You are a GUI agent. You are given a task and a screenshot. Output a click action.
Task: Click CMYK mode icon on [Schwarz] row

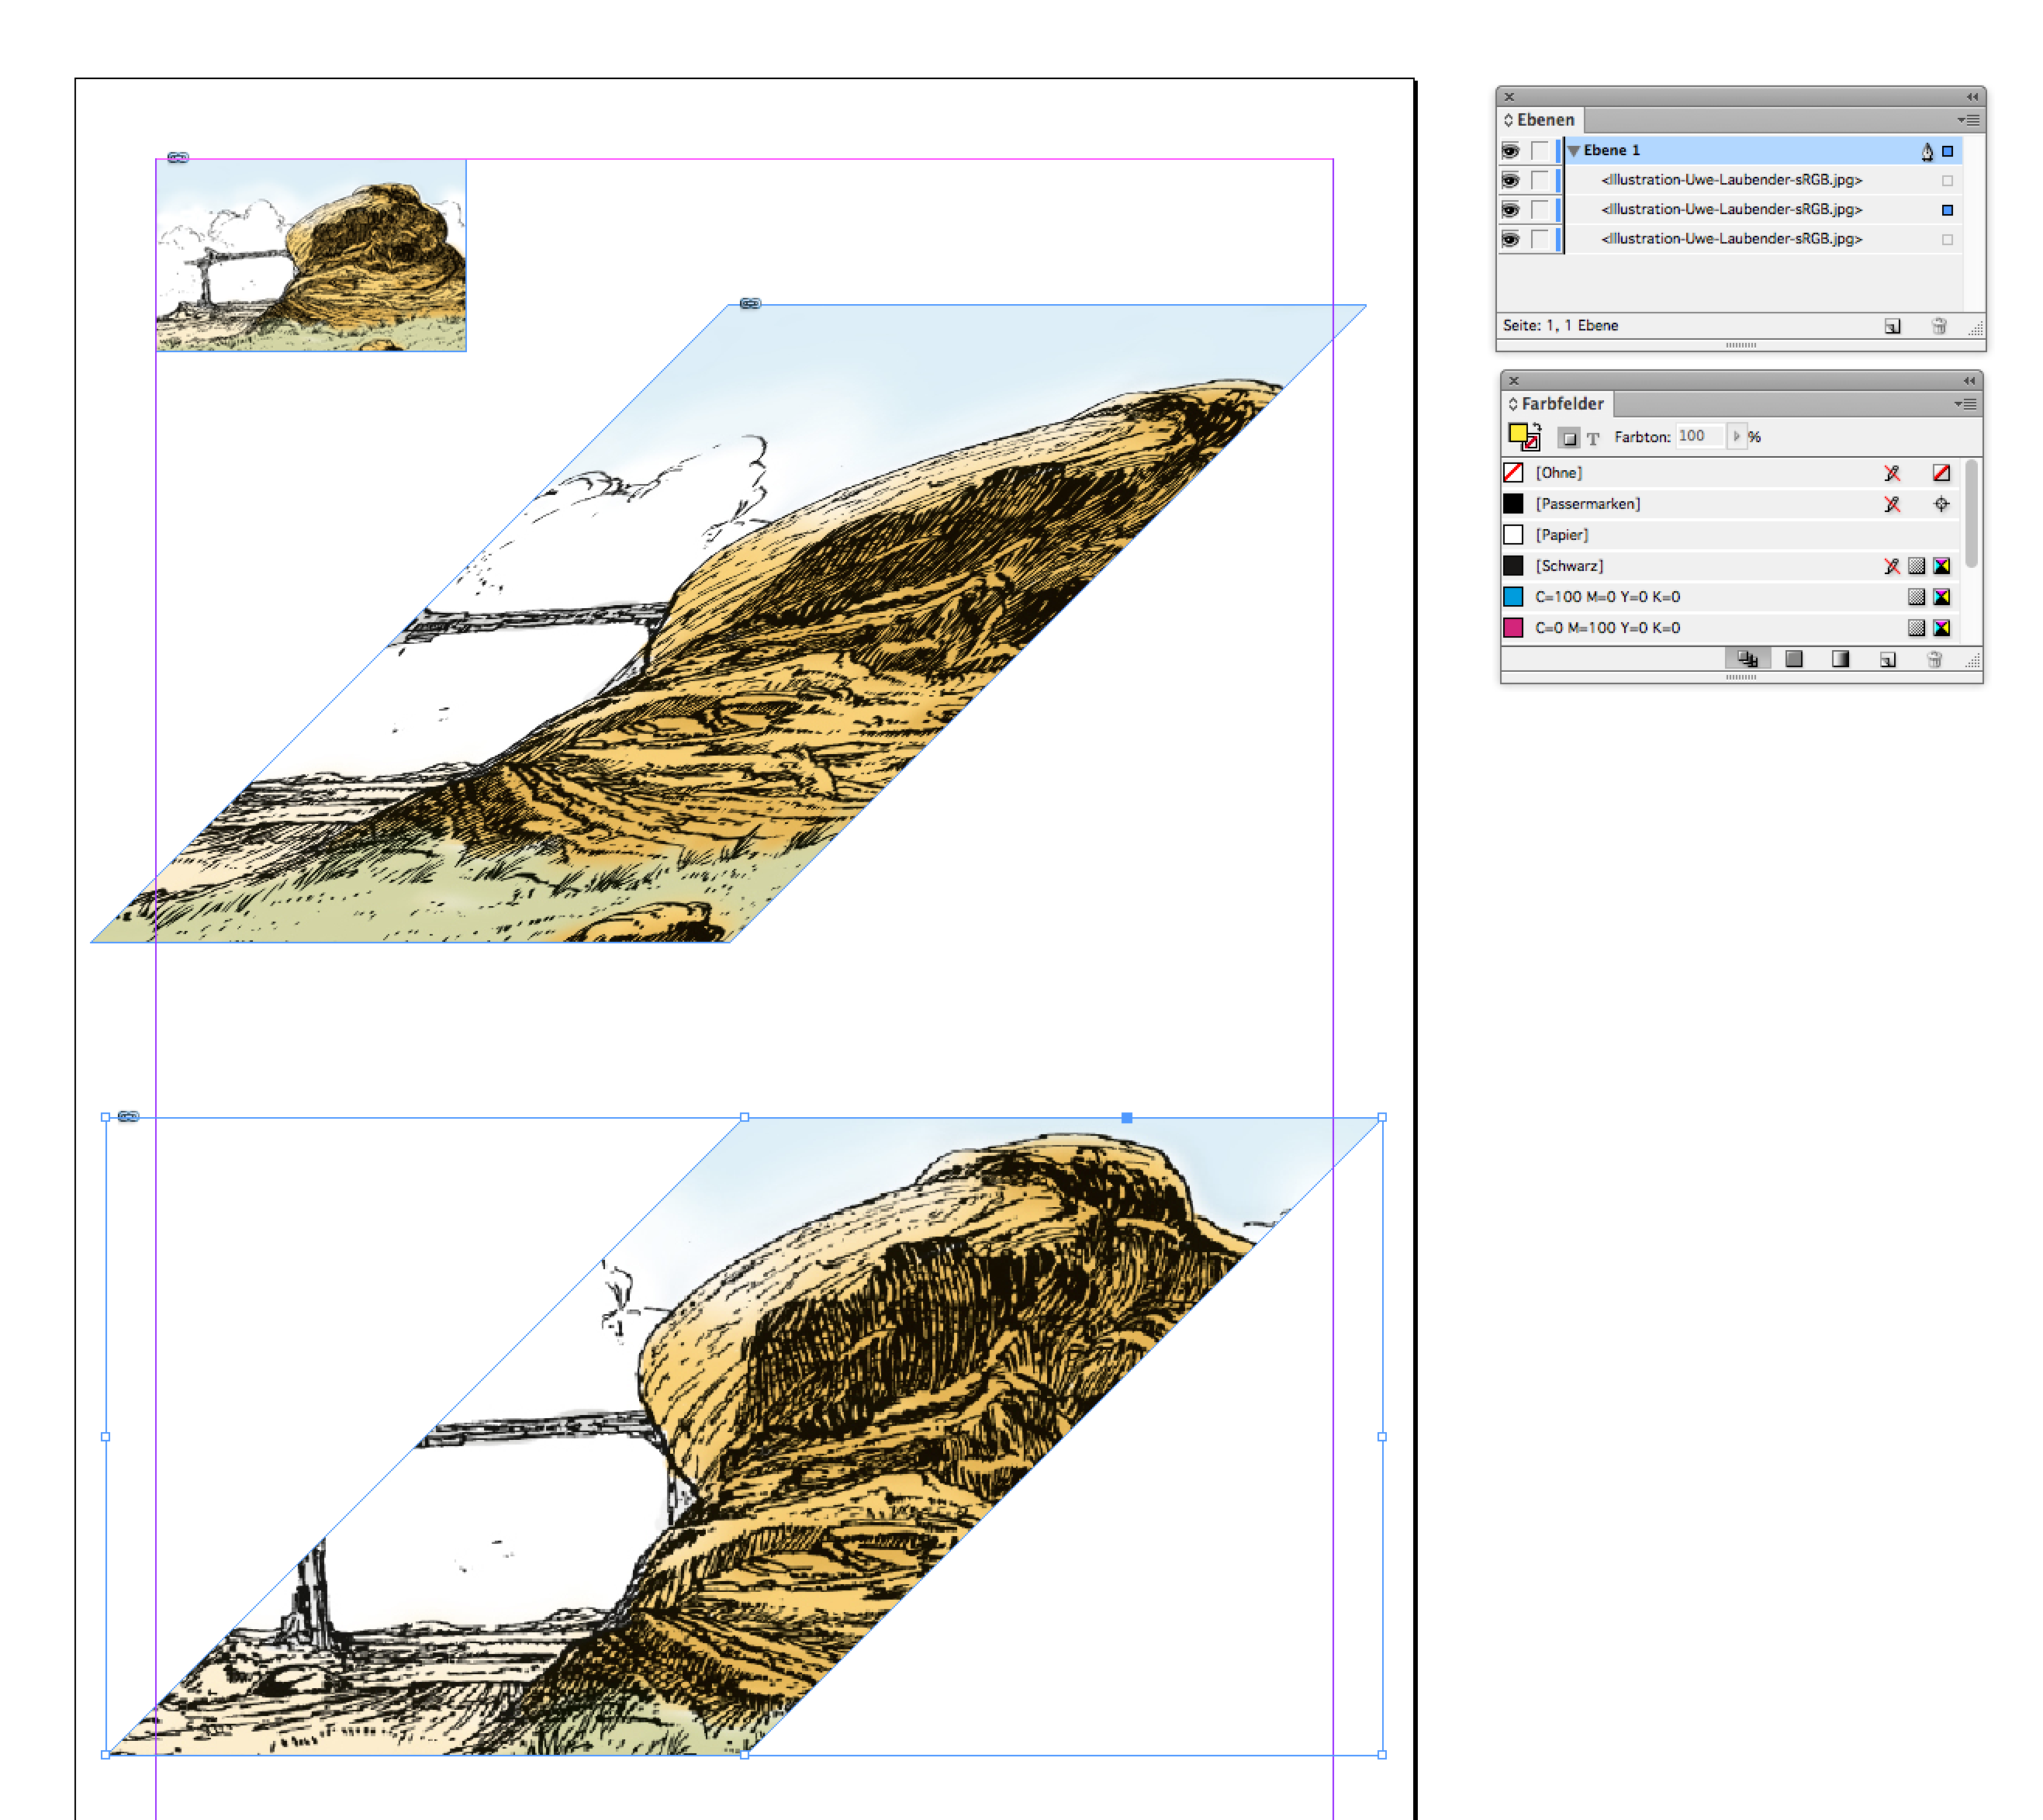(x=1941, y=566)
